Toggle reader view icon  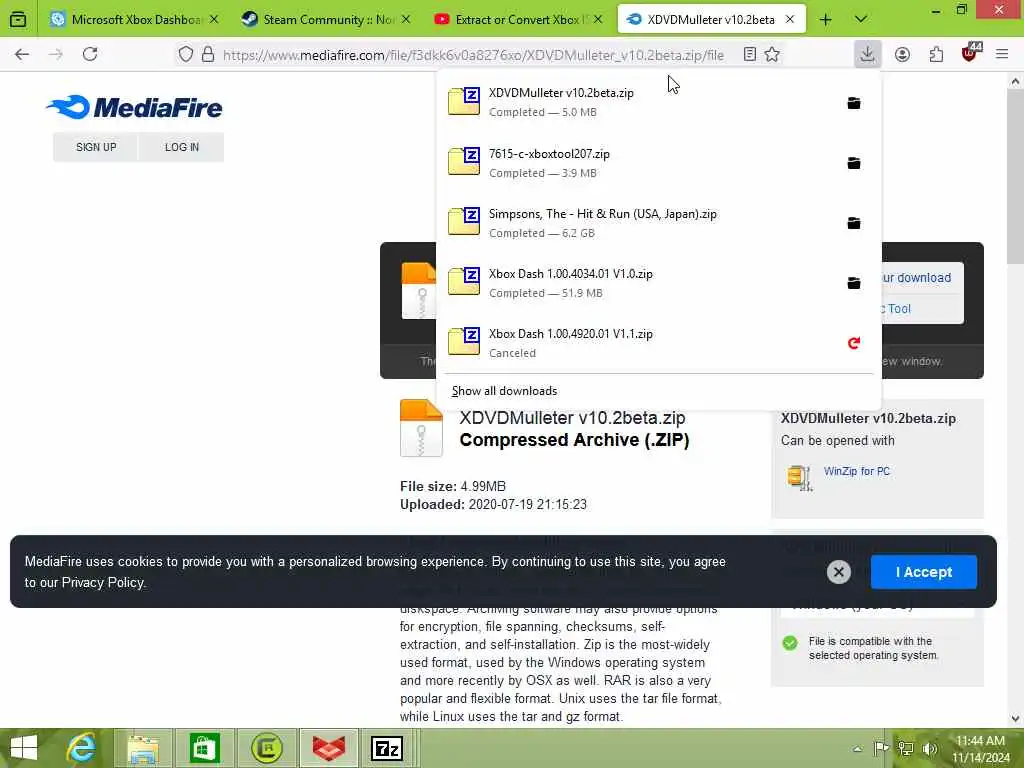(750, 54)
